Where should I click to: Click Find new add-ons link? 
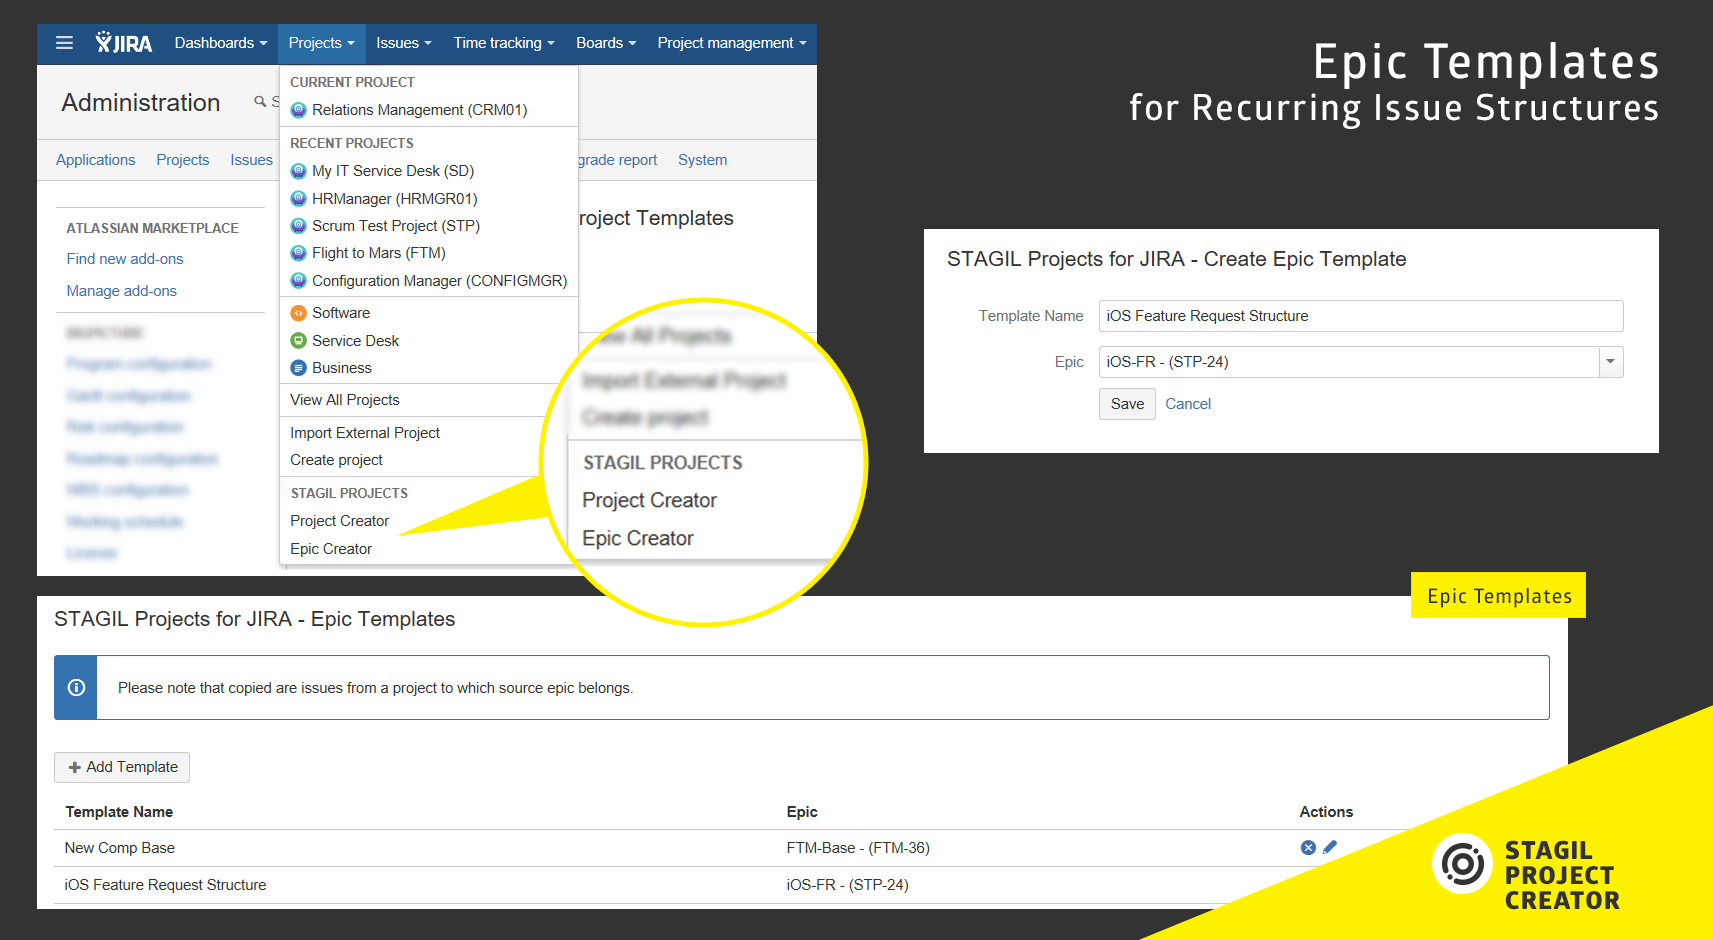pos(125,259)
